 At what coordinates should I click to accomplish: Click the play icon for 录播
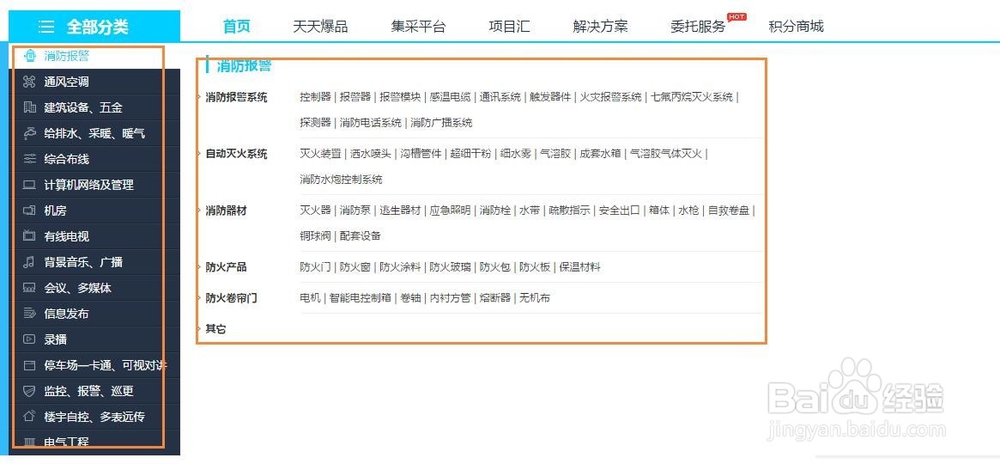click(x=29, y=339)
